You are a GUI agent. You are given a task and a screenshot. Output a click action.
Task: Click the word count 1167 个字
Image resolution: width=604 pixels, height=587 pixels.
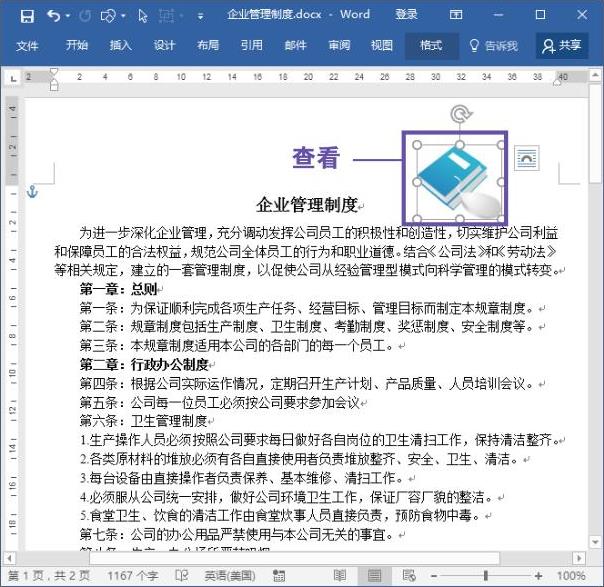(133, 576)
